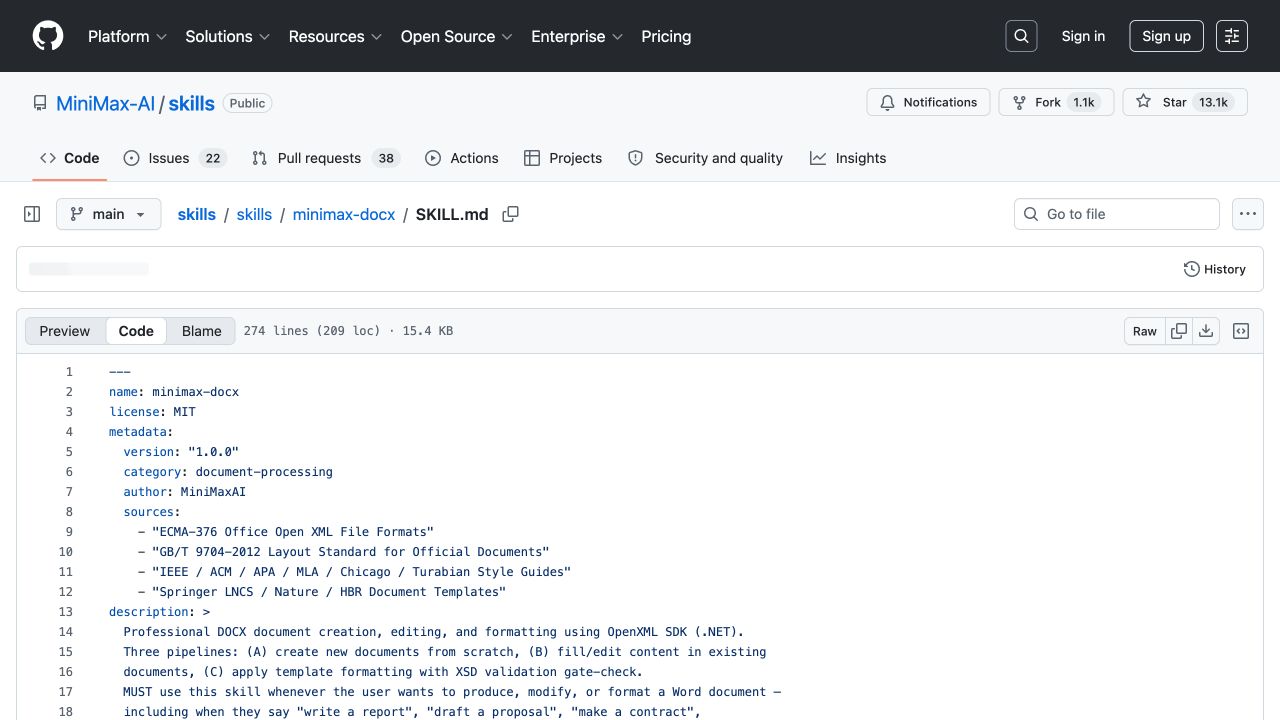
Task: Focus the Go to file search field
Action: click(x=1117, y=214)
